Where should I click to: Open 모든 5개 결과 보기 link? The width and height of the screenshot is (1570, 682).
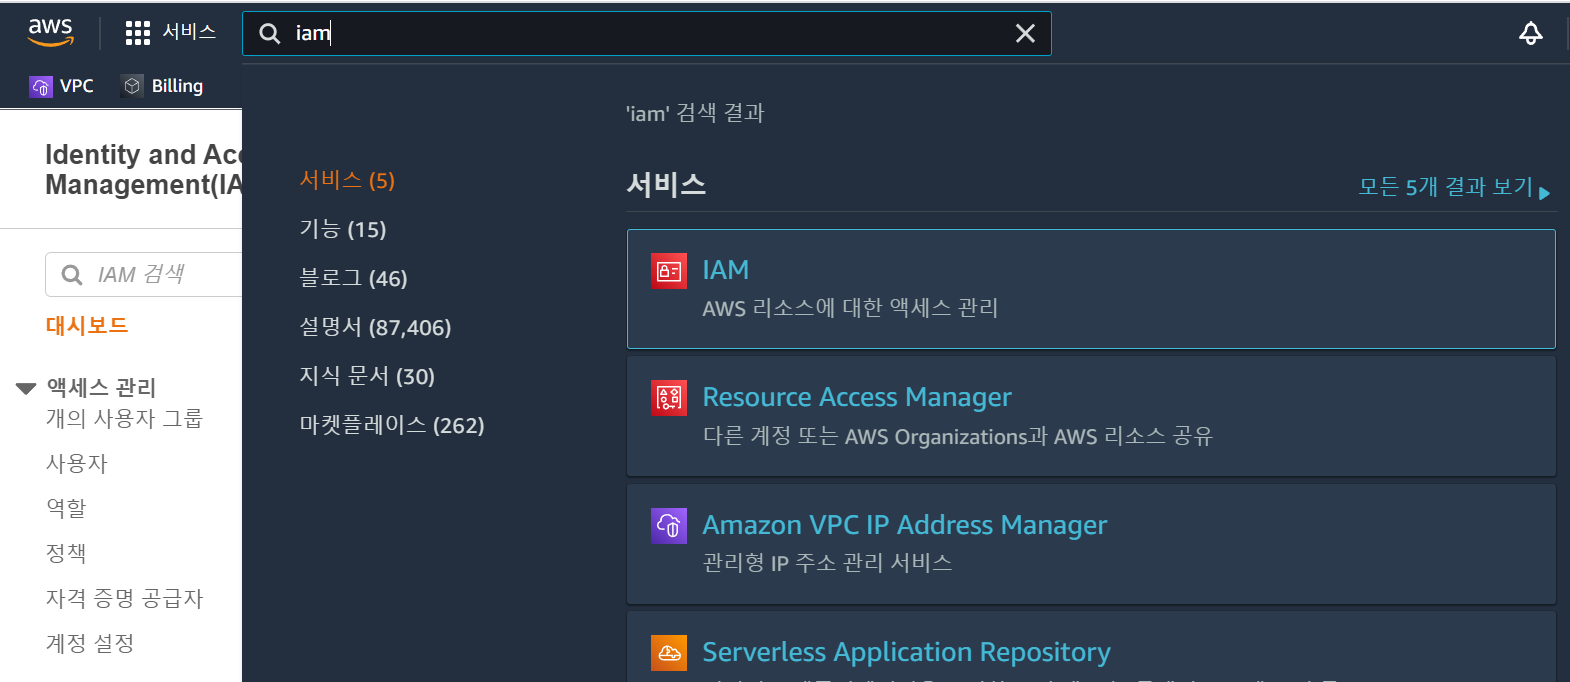click(x=1446, y=187)
